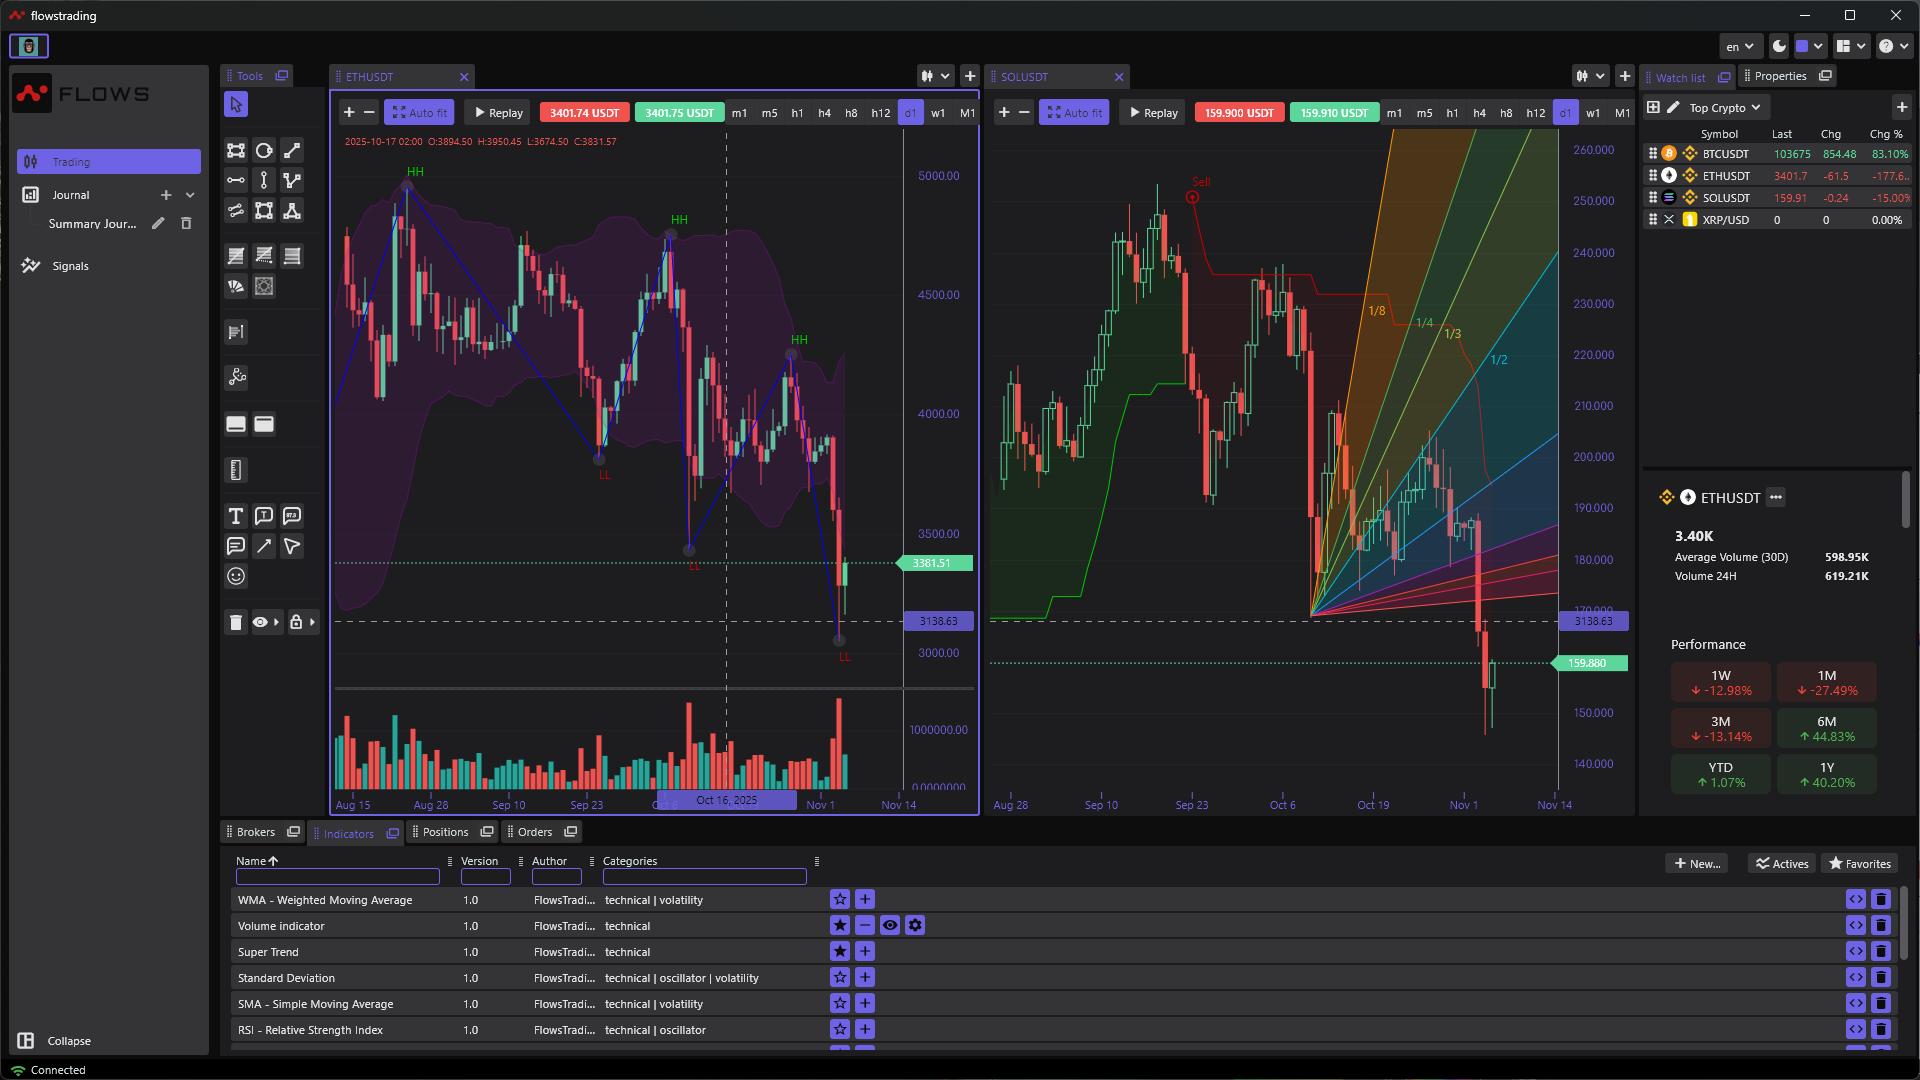Choose the rectangle shape tool
Viewport: 1920px width, 1080px height.
click(x=236, y=150)
